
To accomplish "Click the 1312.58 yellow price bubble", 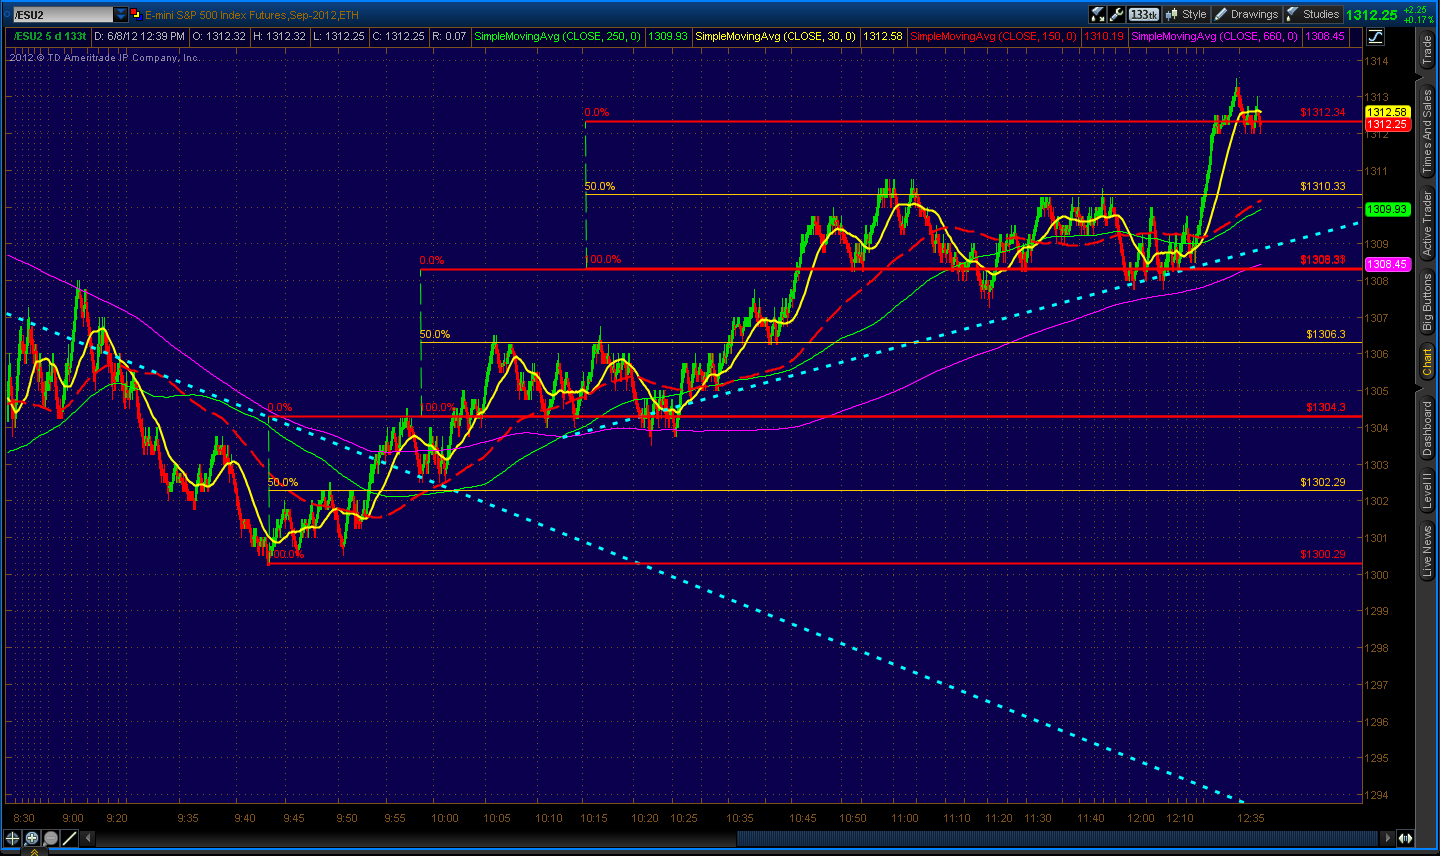I will tap(1387, 112).
